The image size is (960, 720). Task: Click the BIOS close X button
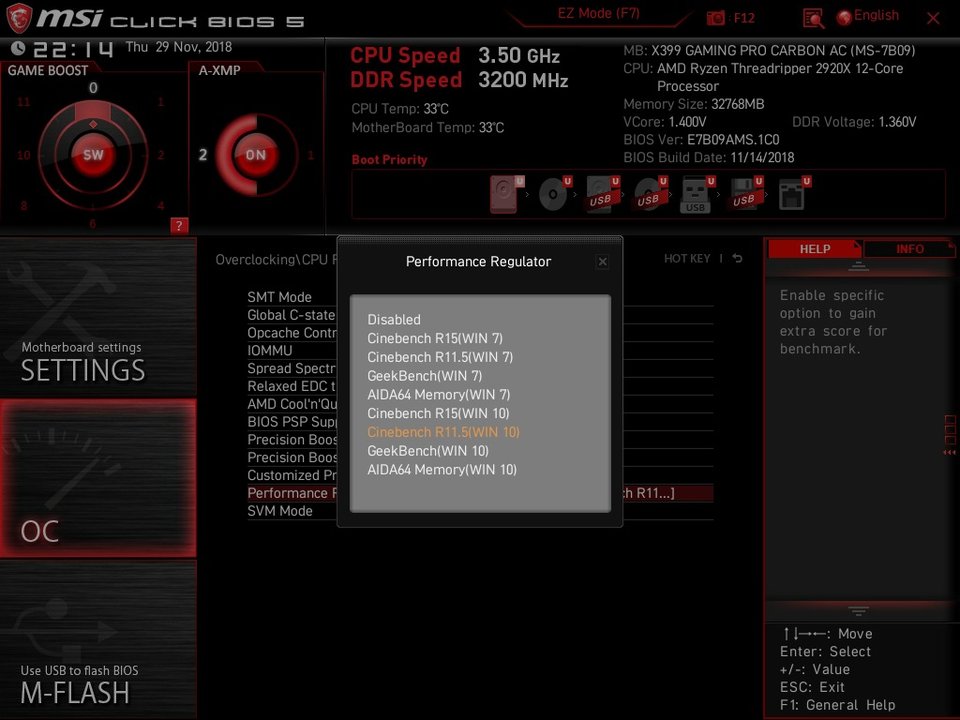click(932, 18)
